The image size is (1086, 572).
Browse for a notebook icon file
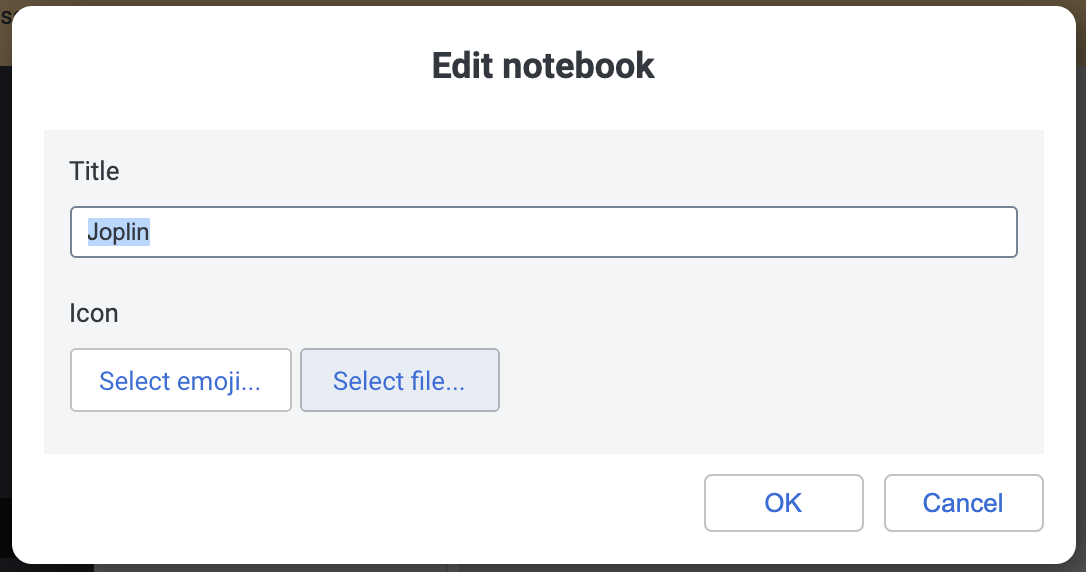[x=400, y=380]
